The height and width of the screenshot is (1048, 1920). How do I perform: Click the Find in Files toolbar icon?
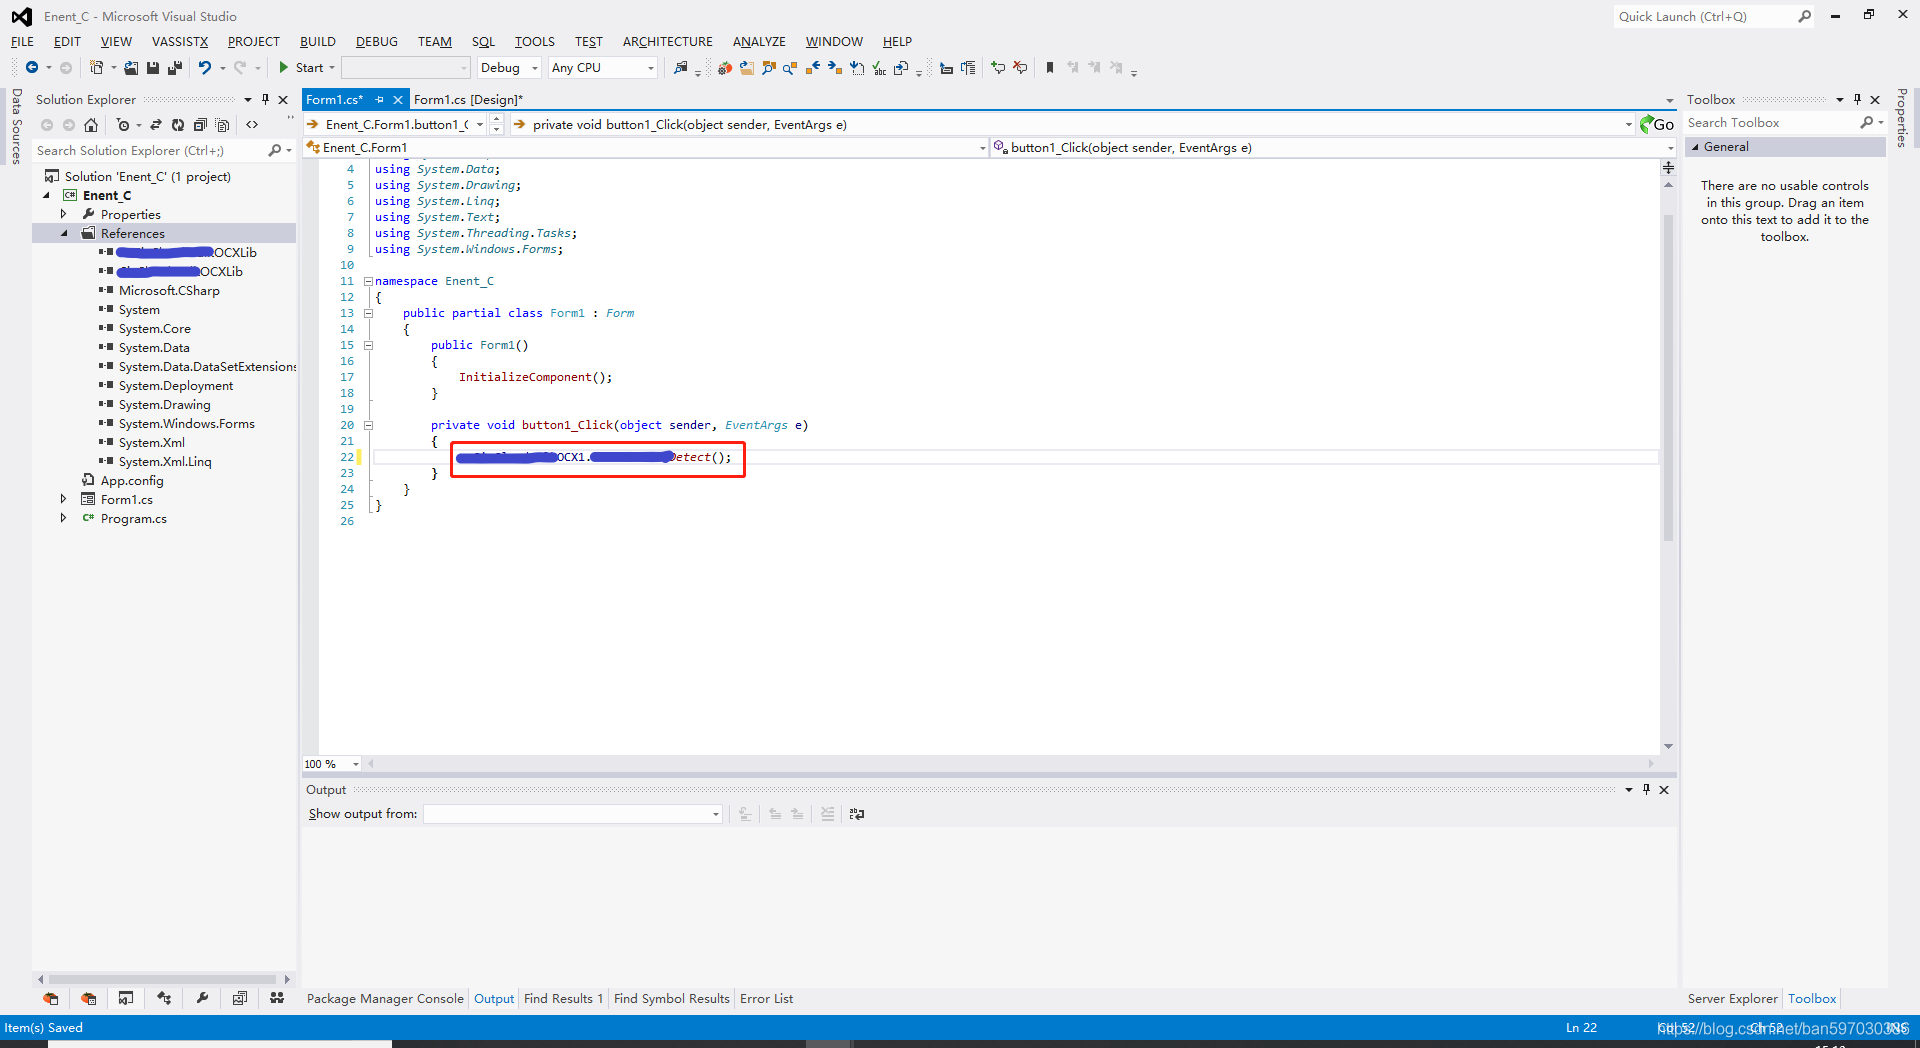(681, 68)
